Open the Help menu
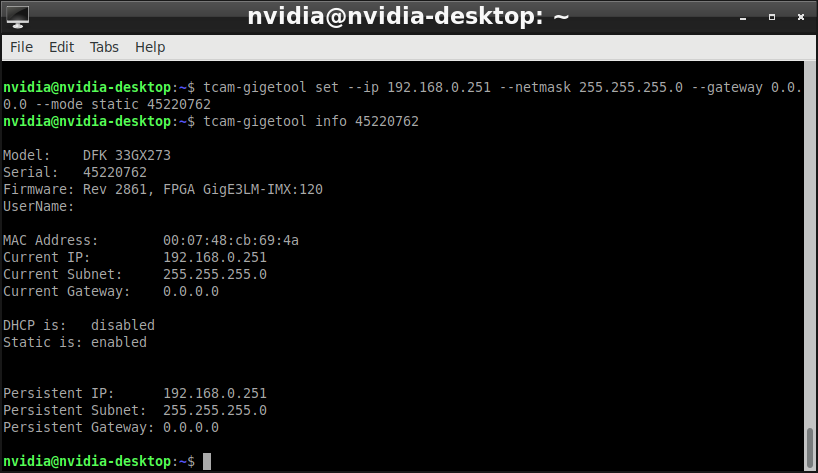Screen dimensions: 818x473 click(x=150, y=47)
